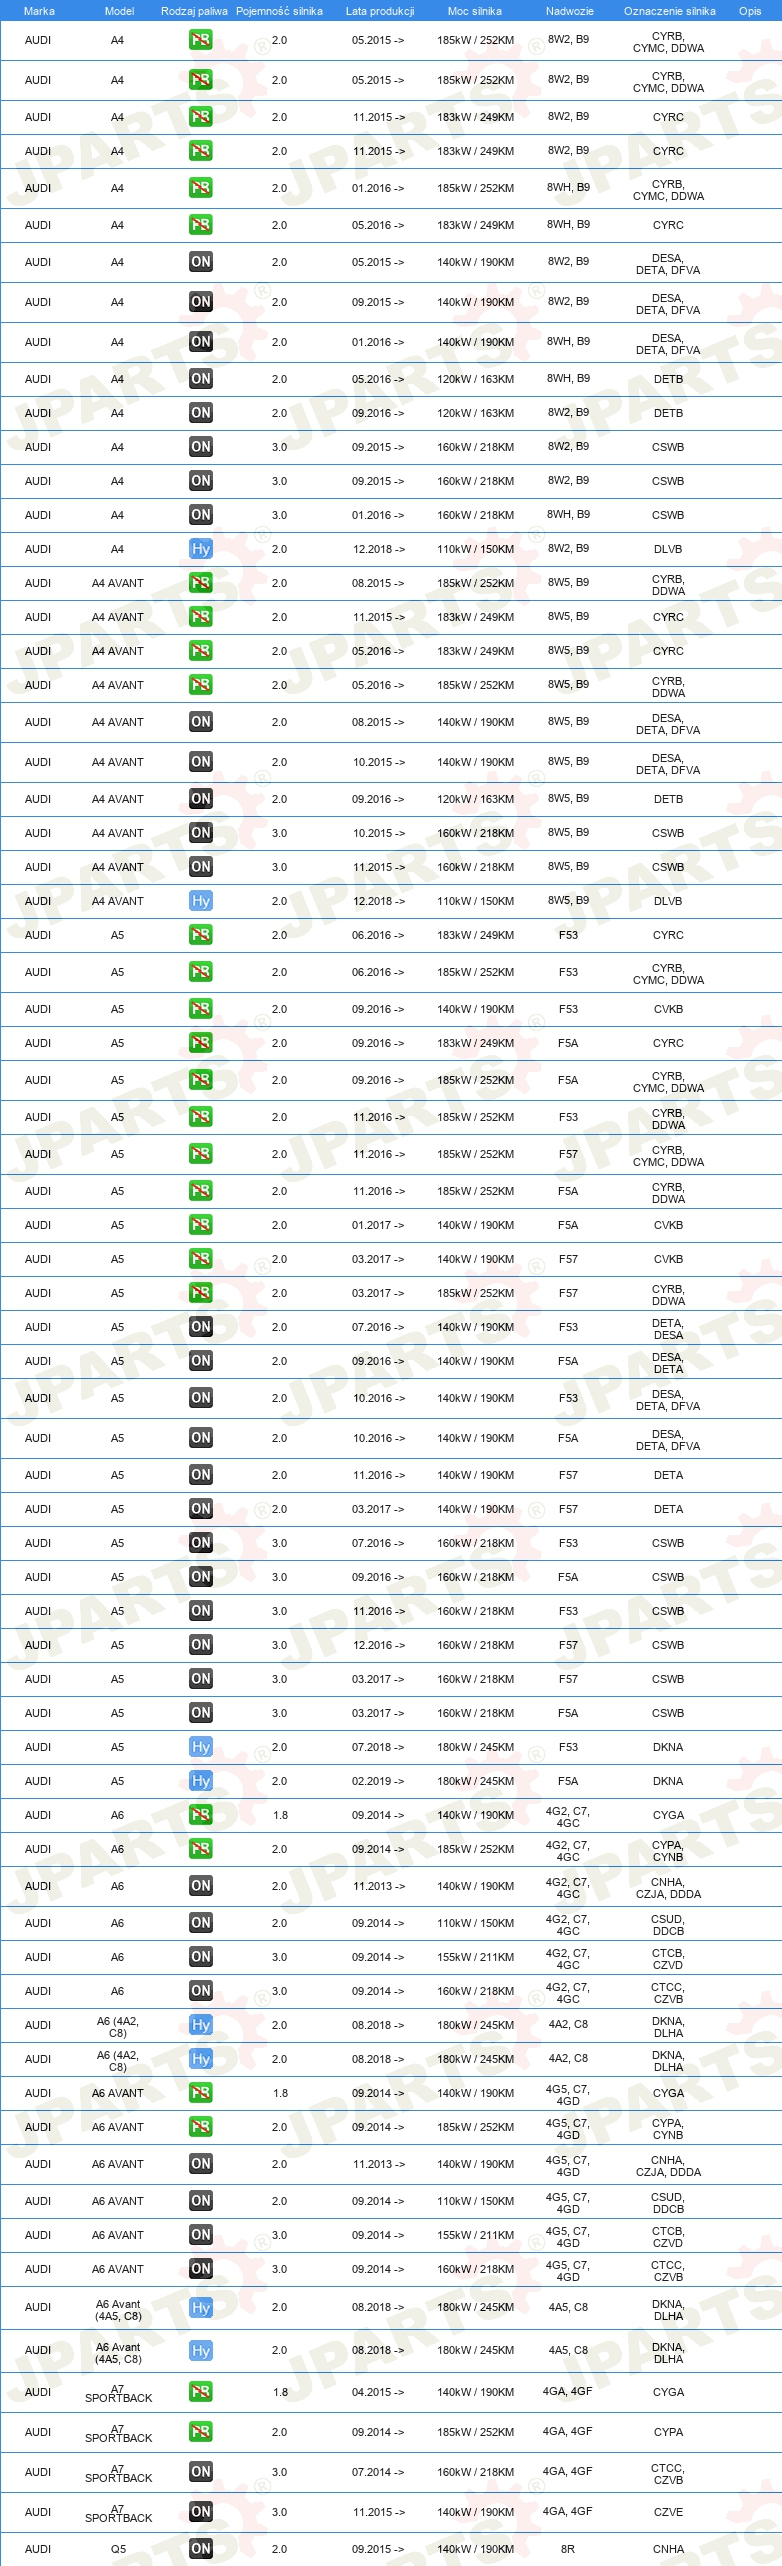Sort by the Marka column header
Screen dimensions: 782x2566
39,11
